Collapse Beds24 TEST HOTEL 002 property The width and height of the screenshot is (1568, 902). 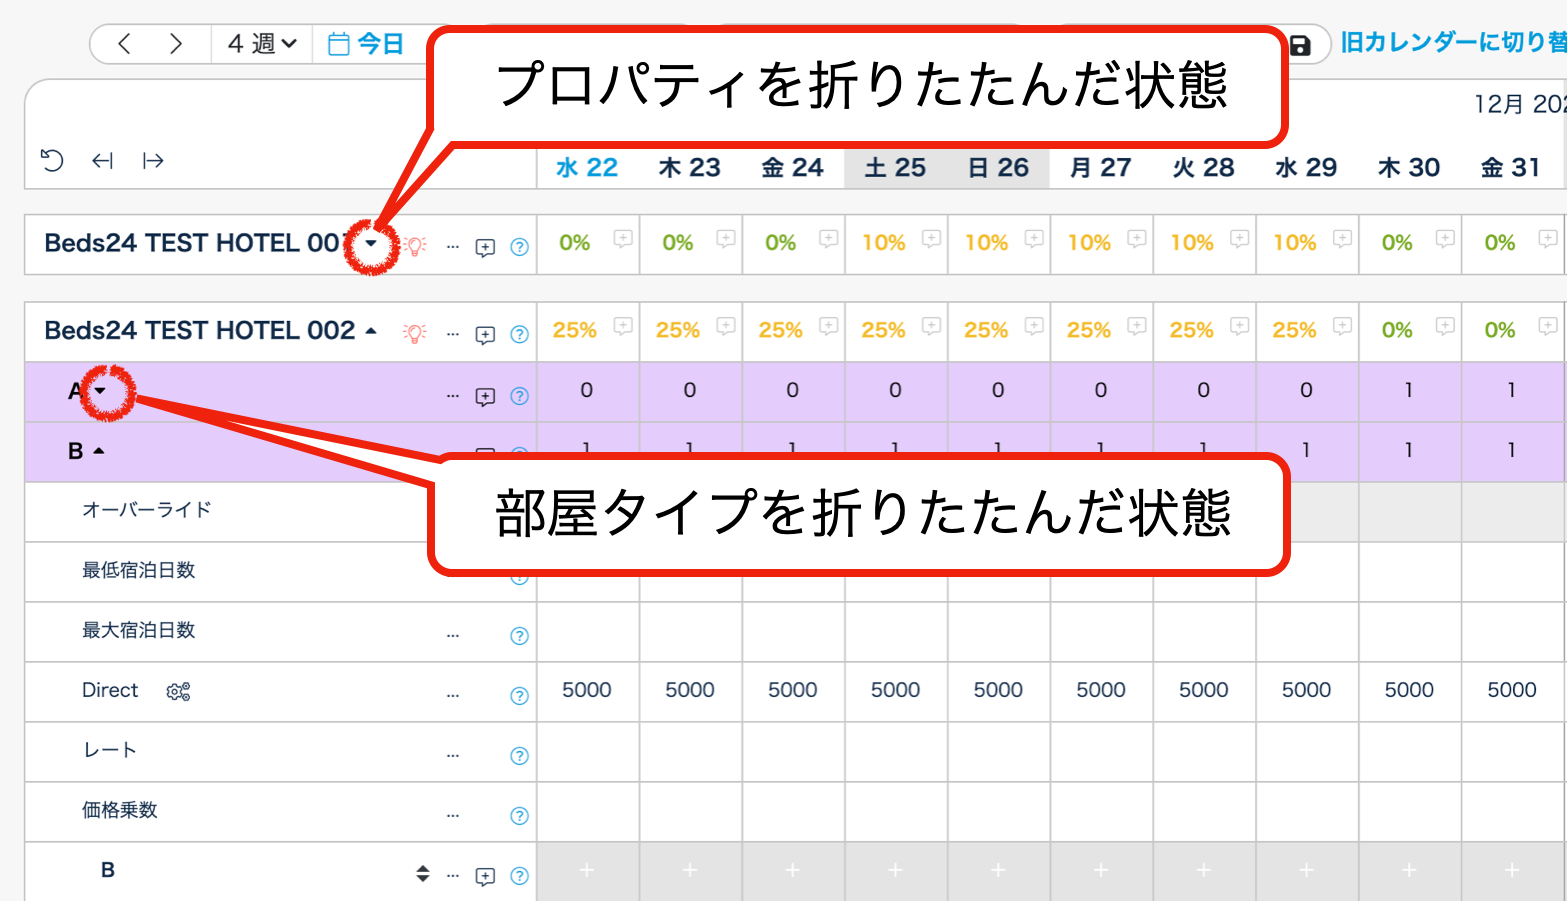pos(371,331)
